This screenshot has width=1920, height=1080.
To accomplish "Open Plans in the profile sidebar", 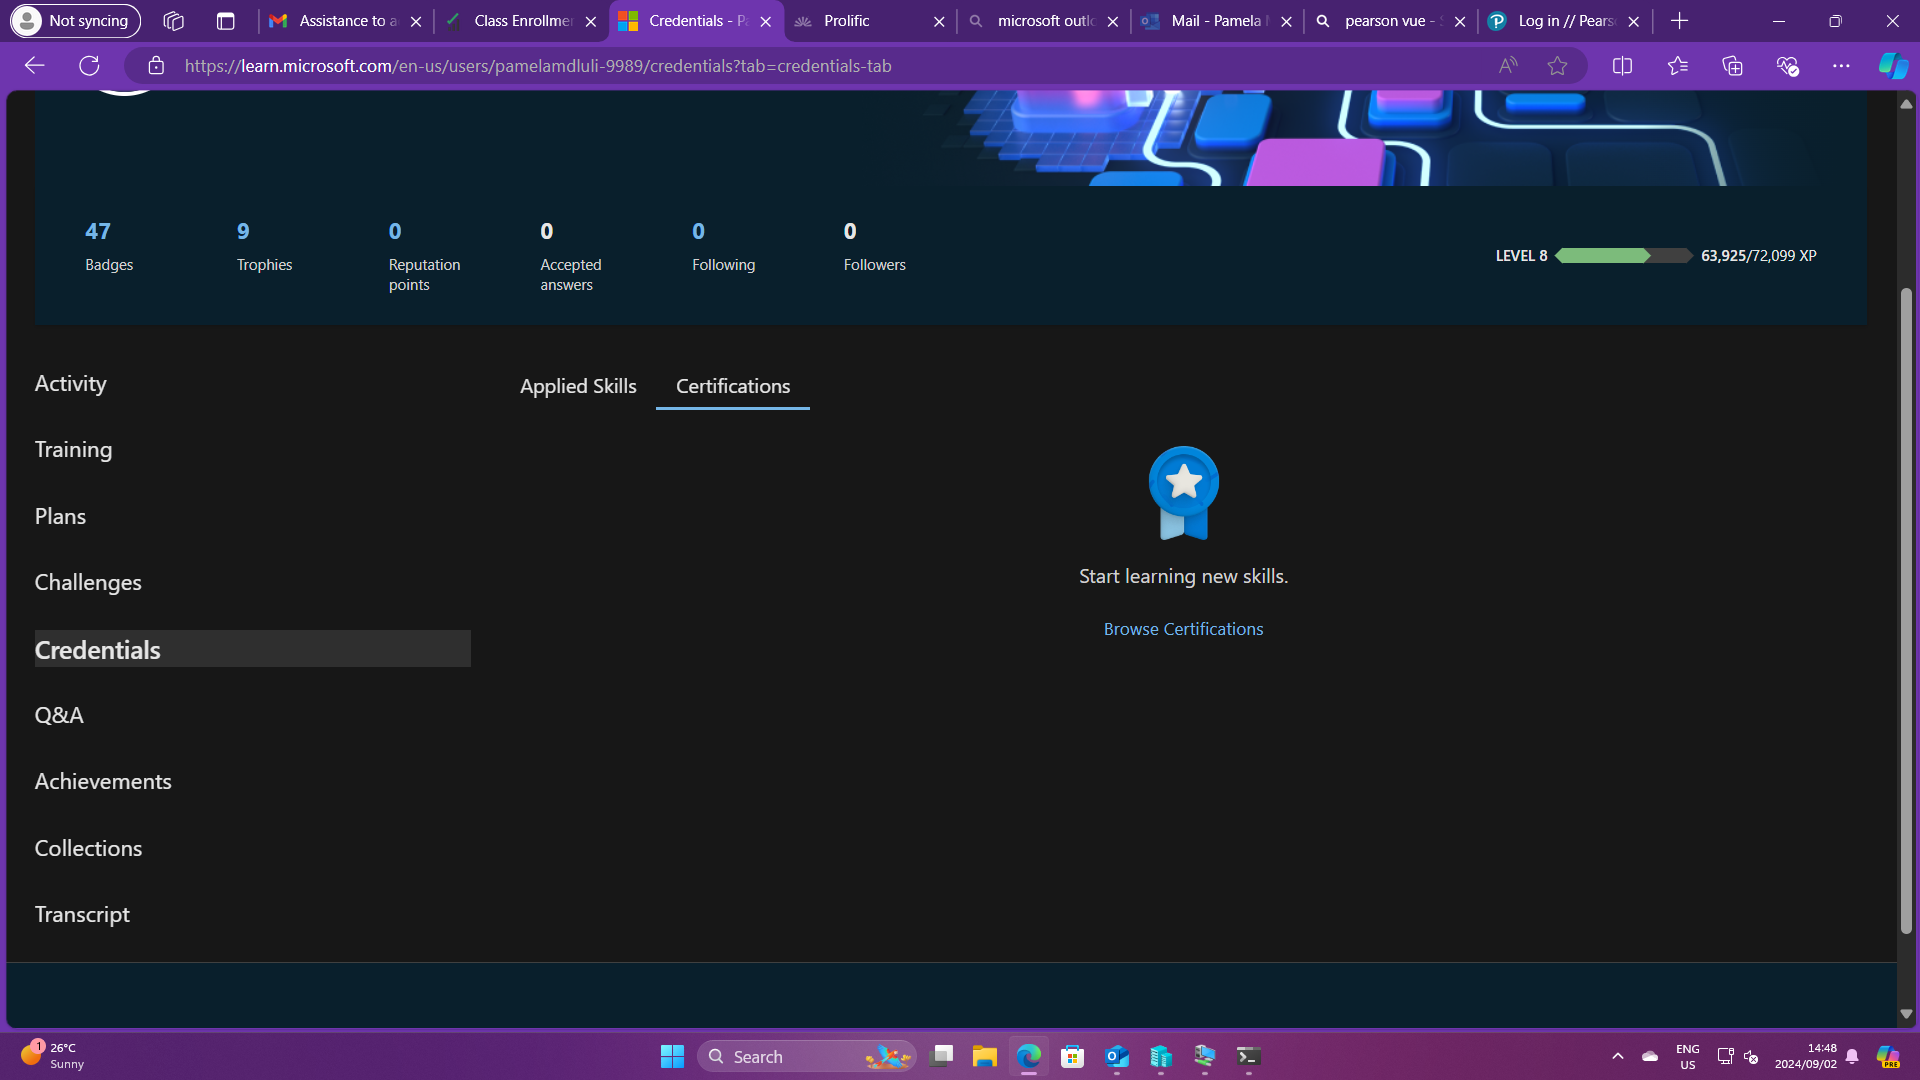I will click(60, 517).
